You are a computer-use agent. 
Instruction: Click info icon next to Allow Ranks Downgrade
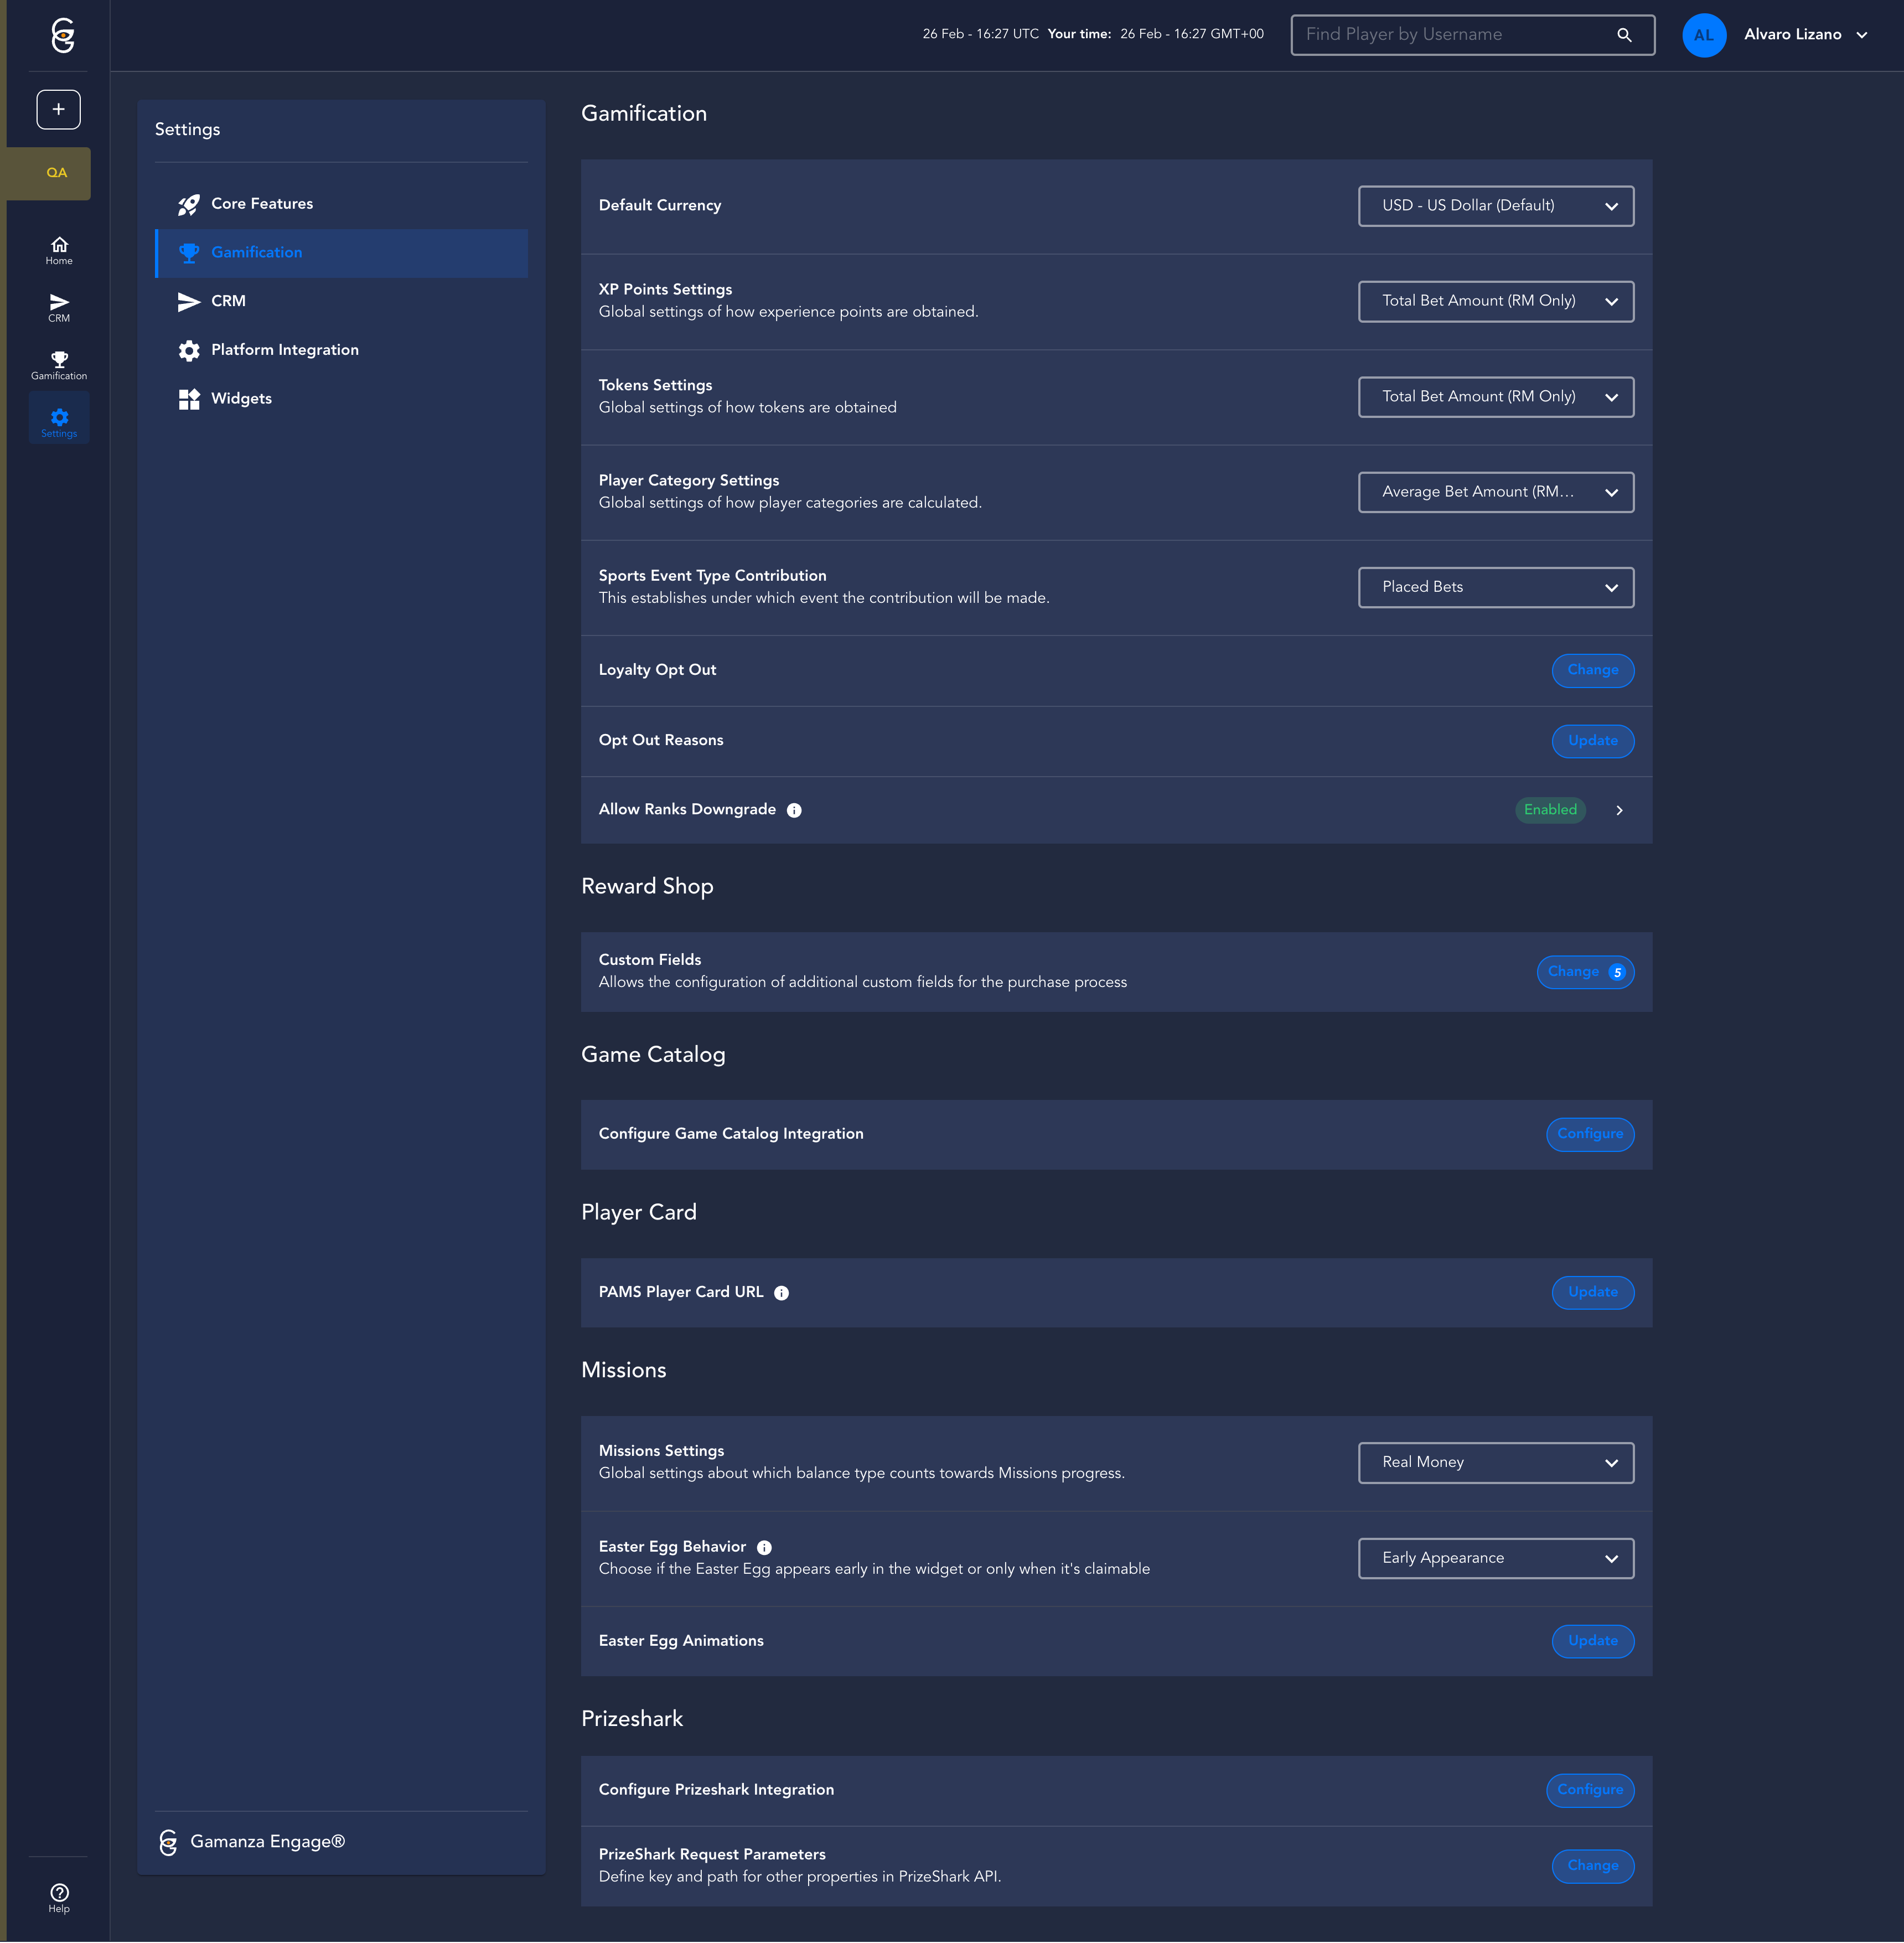point(794,811)
